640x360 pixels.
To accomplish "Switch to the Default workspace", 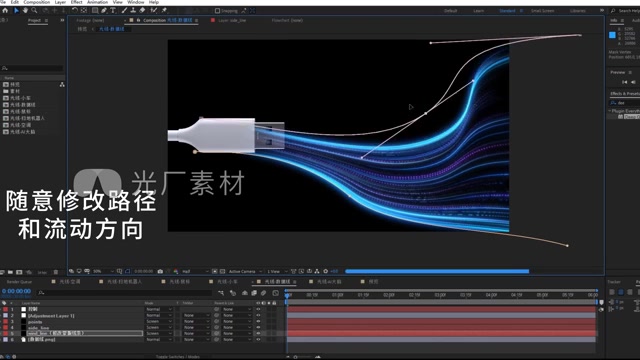I will (x=451, y=11).
